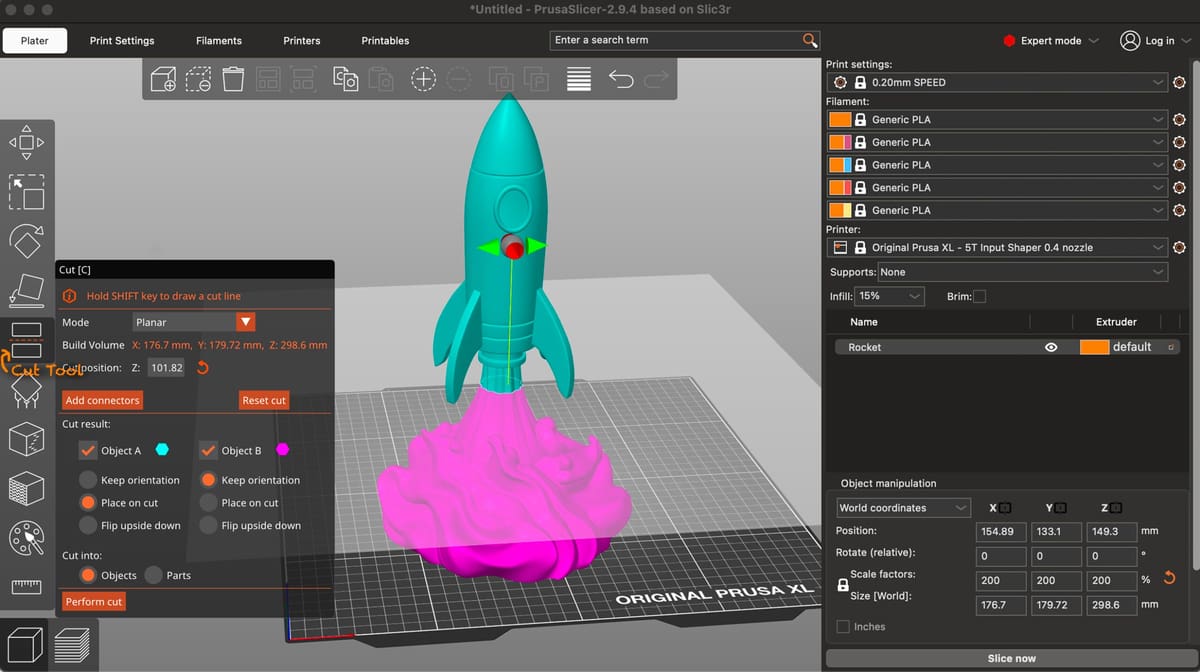The image size is (1200, 672).
Task: Click the Add instance plus icon
Action: (x=424, y=79)
